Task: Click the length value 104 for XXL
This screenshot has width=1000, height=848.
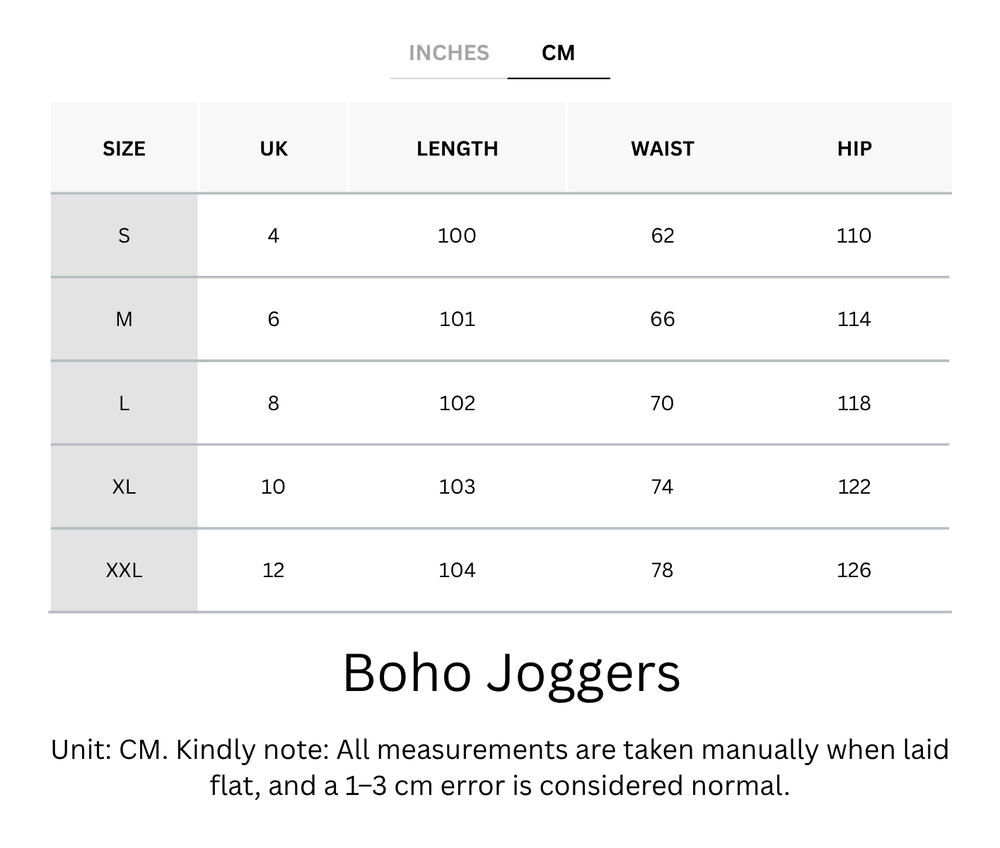Action: pyautogui.click(x=457, y=570)
